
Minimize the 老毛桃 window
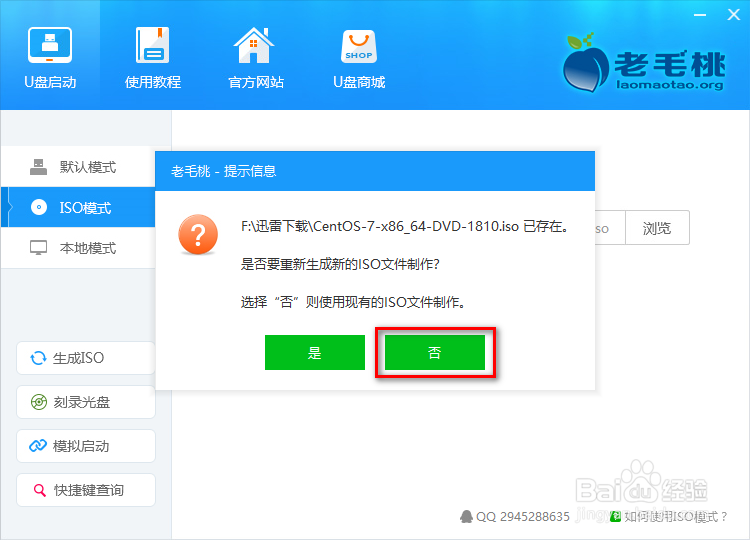700,15
